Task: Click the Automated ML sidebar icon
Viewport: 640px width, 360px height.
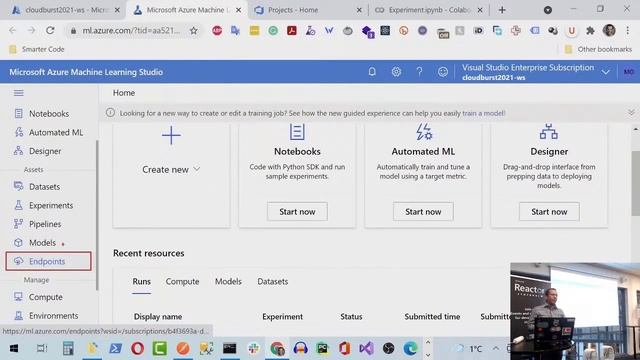Action: pyautogui.click(x=18, y=132)
